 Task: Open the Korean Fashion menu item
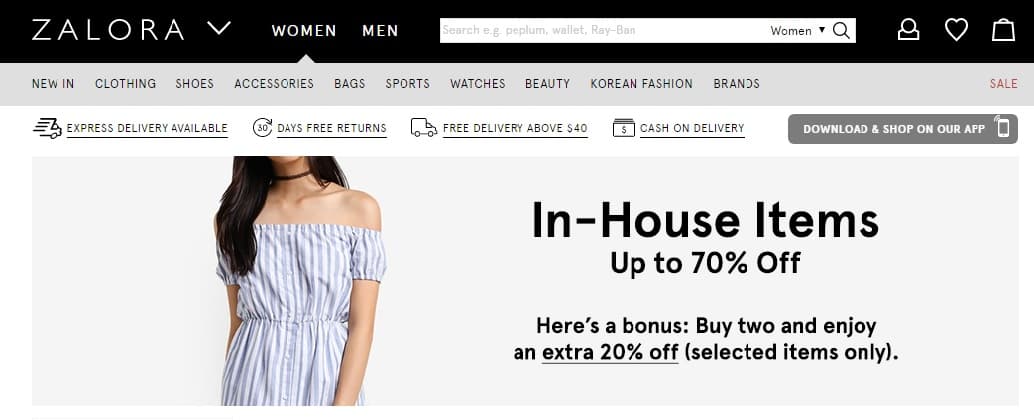pyautogui.click(x=642, y=84)
